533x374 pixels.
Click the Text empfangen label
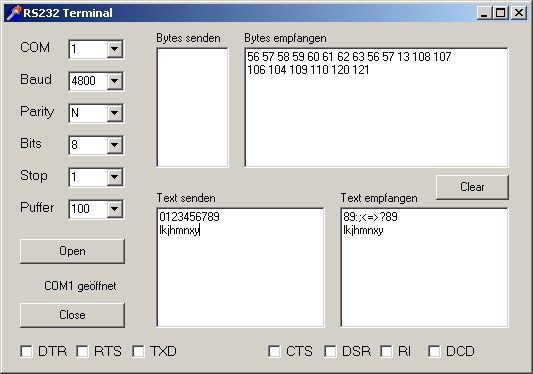pyautogui.click(x=379, y=198)
